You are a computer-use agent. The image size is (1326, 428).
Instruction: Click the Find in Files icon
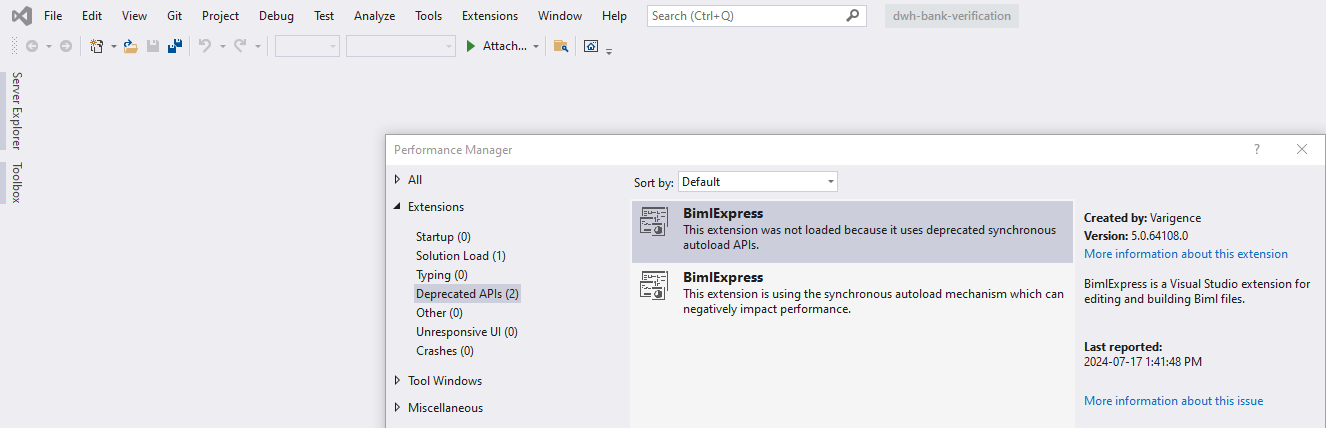(561, 46)
